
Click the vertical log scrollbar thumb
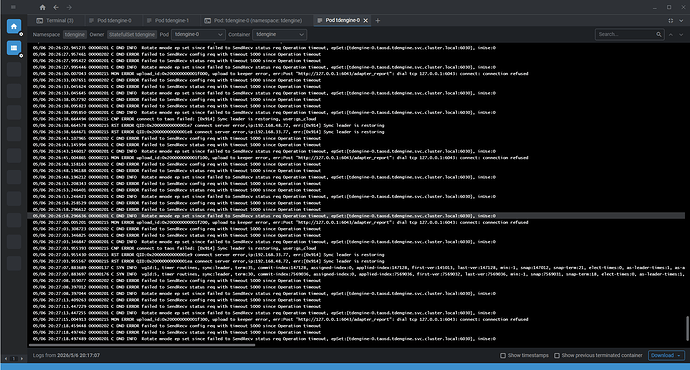pyautogui.click(x=687, y=328)
